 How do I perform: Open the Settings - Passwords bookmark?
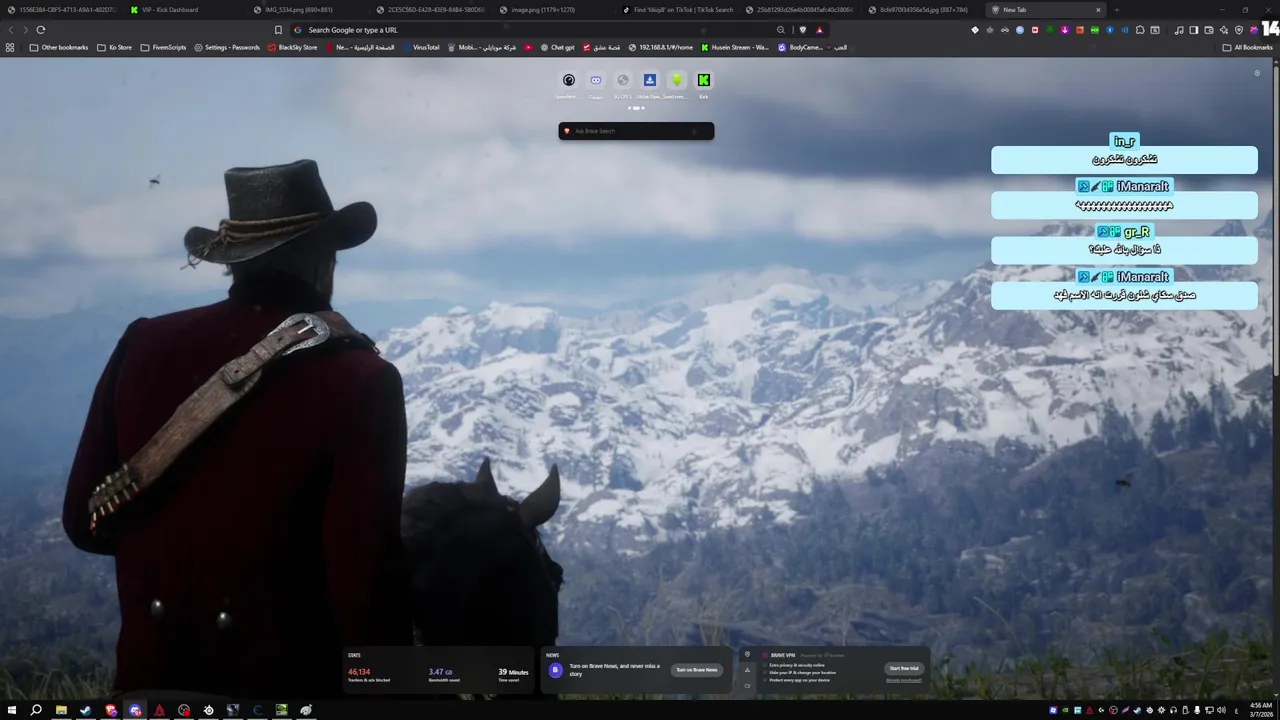pyautogui.click(x=227, y=47)
